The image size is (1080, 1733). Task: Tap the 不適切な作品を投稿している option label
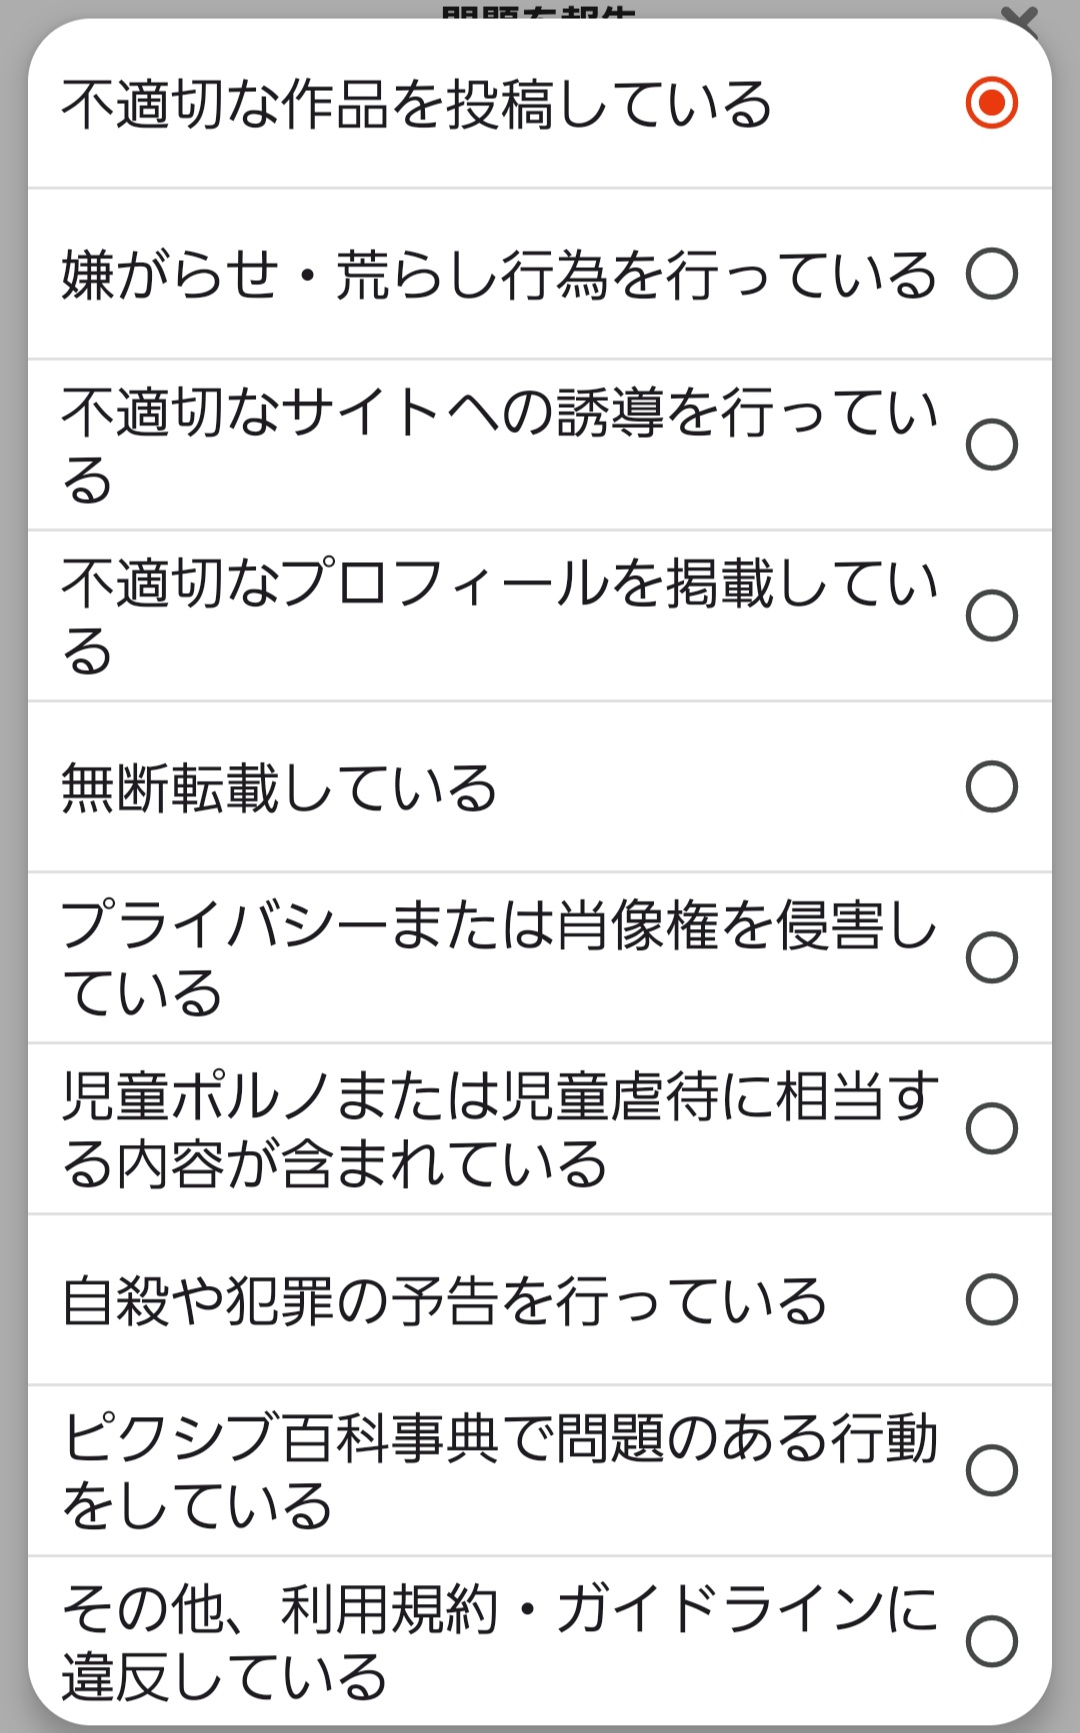pos(416,104)
